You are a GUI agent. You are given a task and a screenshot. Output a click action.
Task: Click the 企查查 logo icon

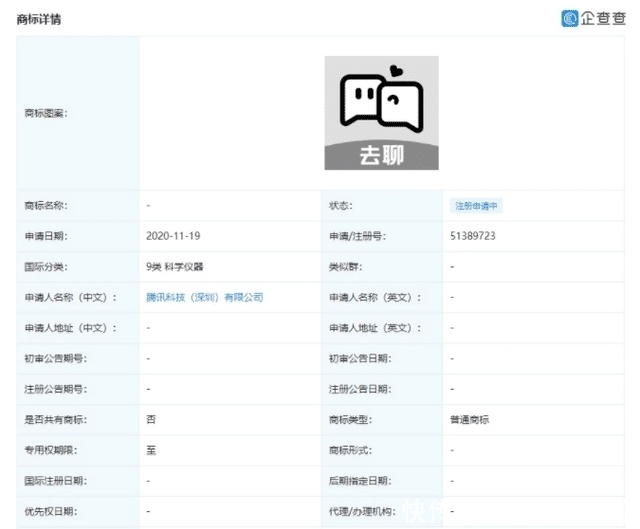point(570,18)
